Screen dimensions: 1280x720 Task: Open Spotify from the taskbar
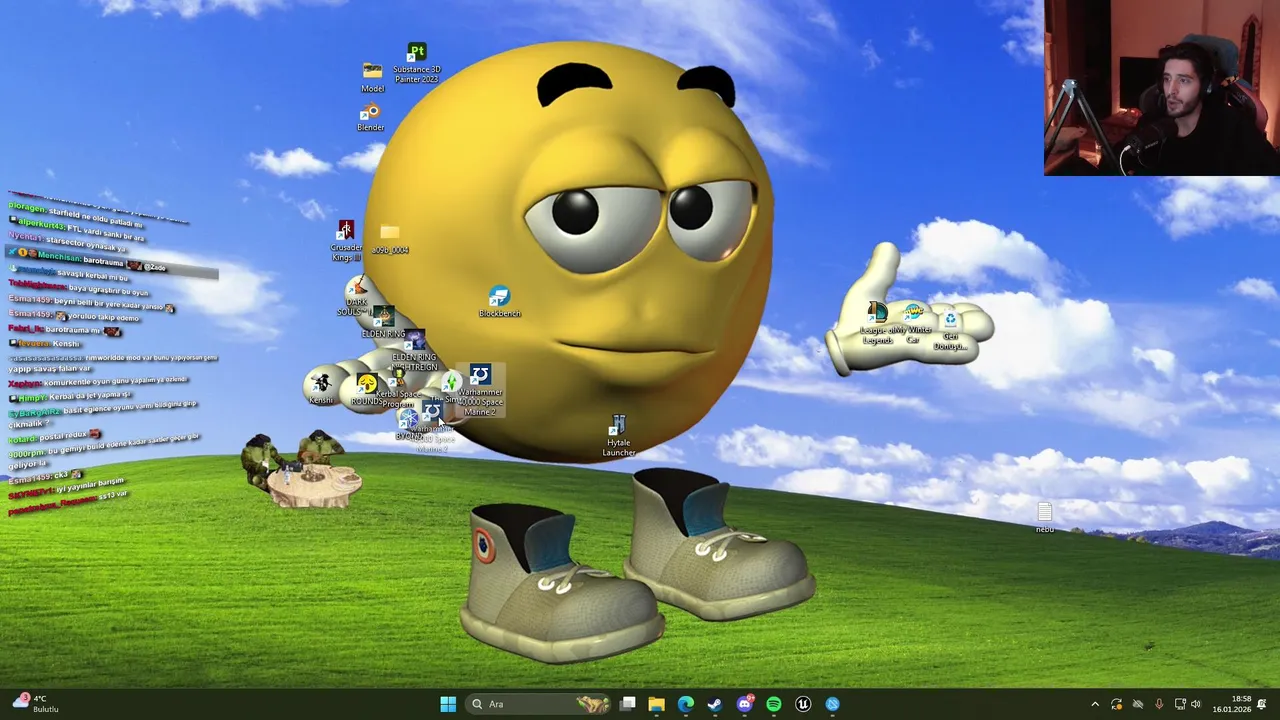click(x=773, y=704)
